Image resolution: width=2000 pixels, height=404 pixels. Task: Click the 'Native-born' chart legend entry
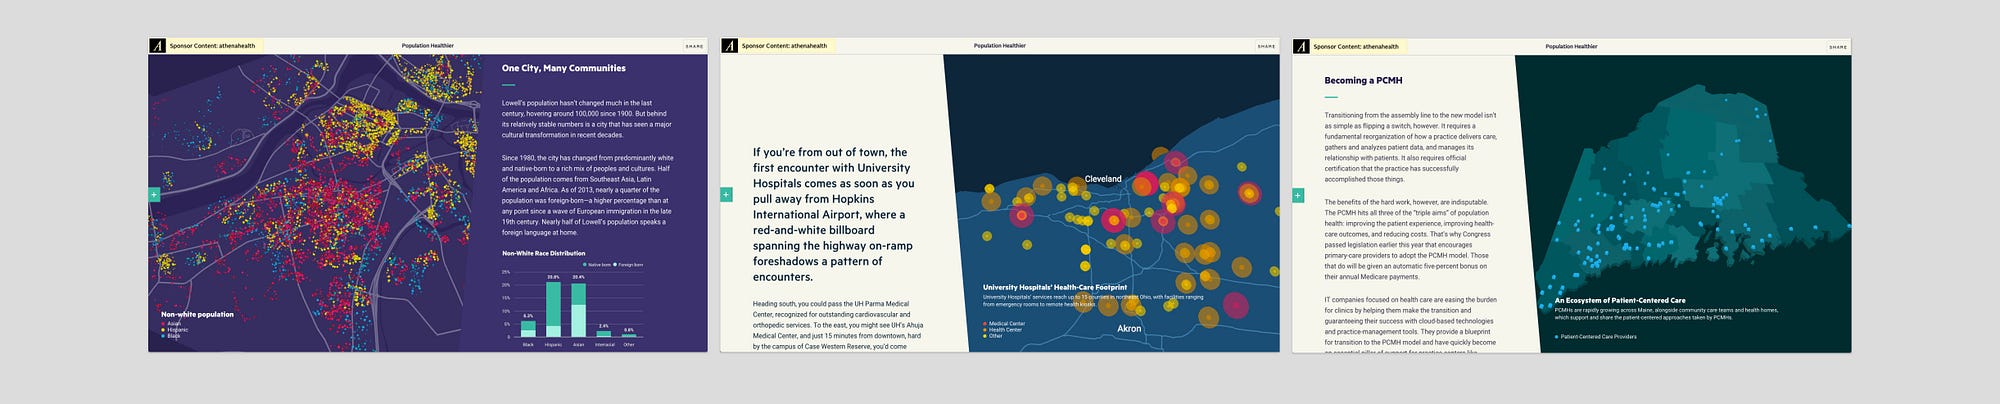click(597, 265)
